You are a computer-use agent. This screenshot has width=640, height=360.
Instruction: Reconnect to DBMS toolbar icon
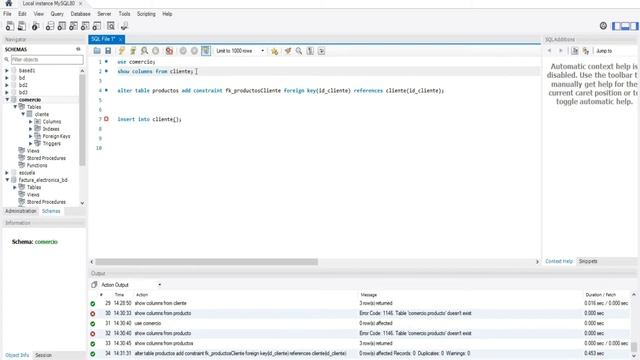[x=124, y=26]
